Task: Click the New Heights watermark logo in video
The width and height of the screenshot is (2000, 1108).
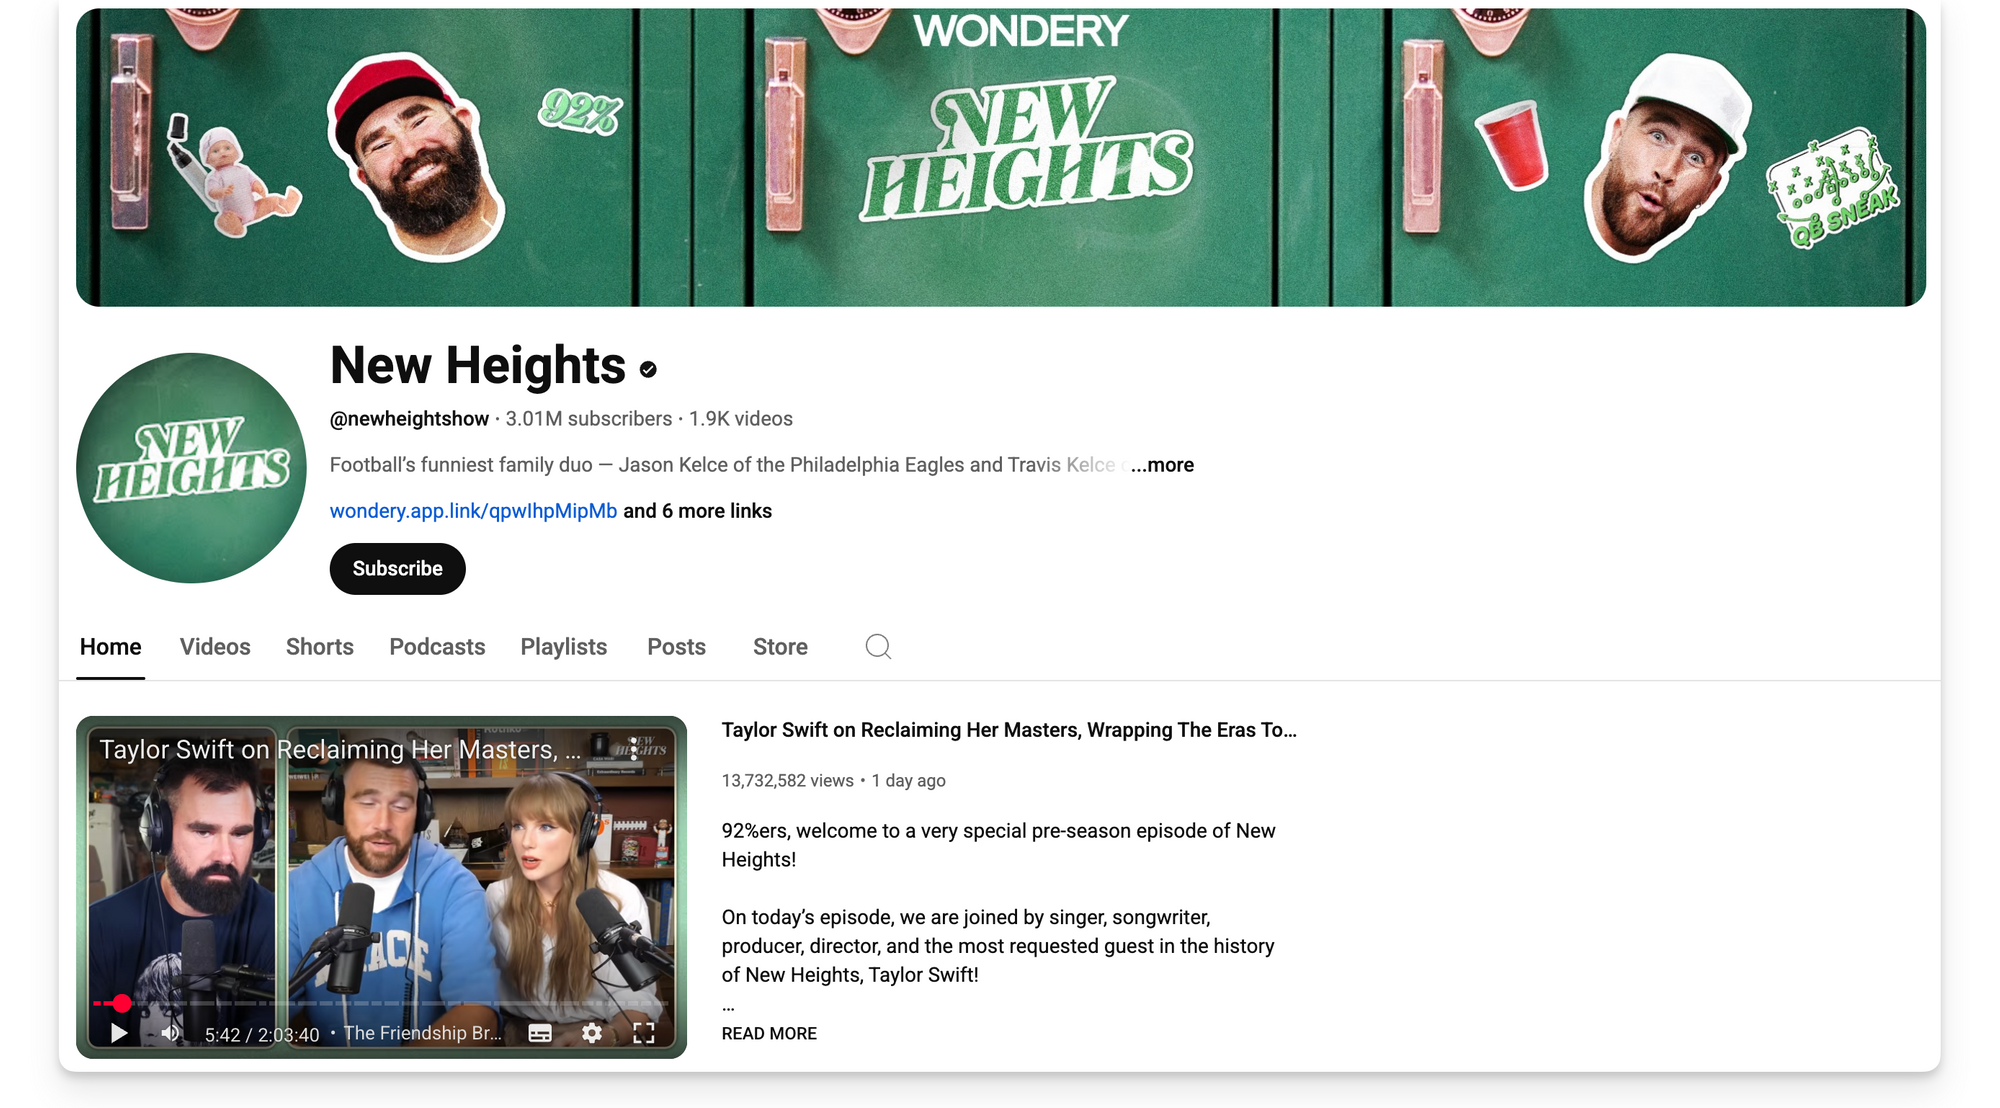Action: 640,745
